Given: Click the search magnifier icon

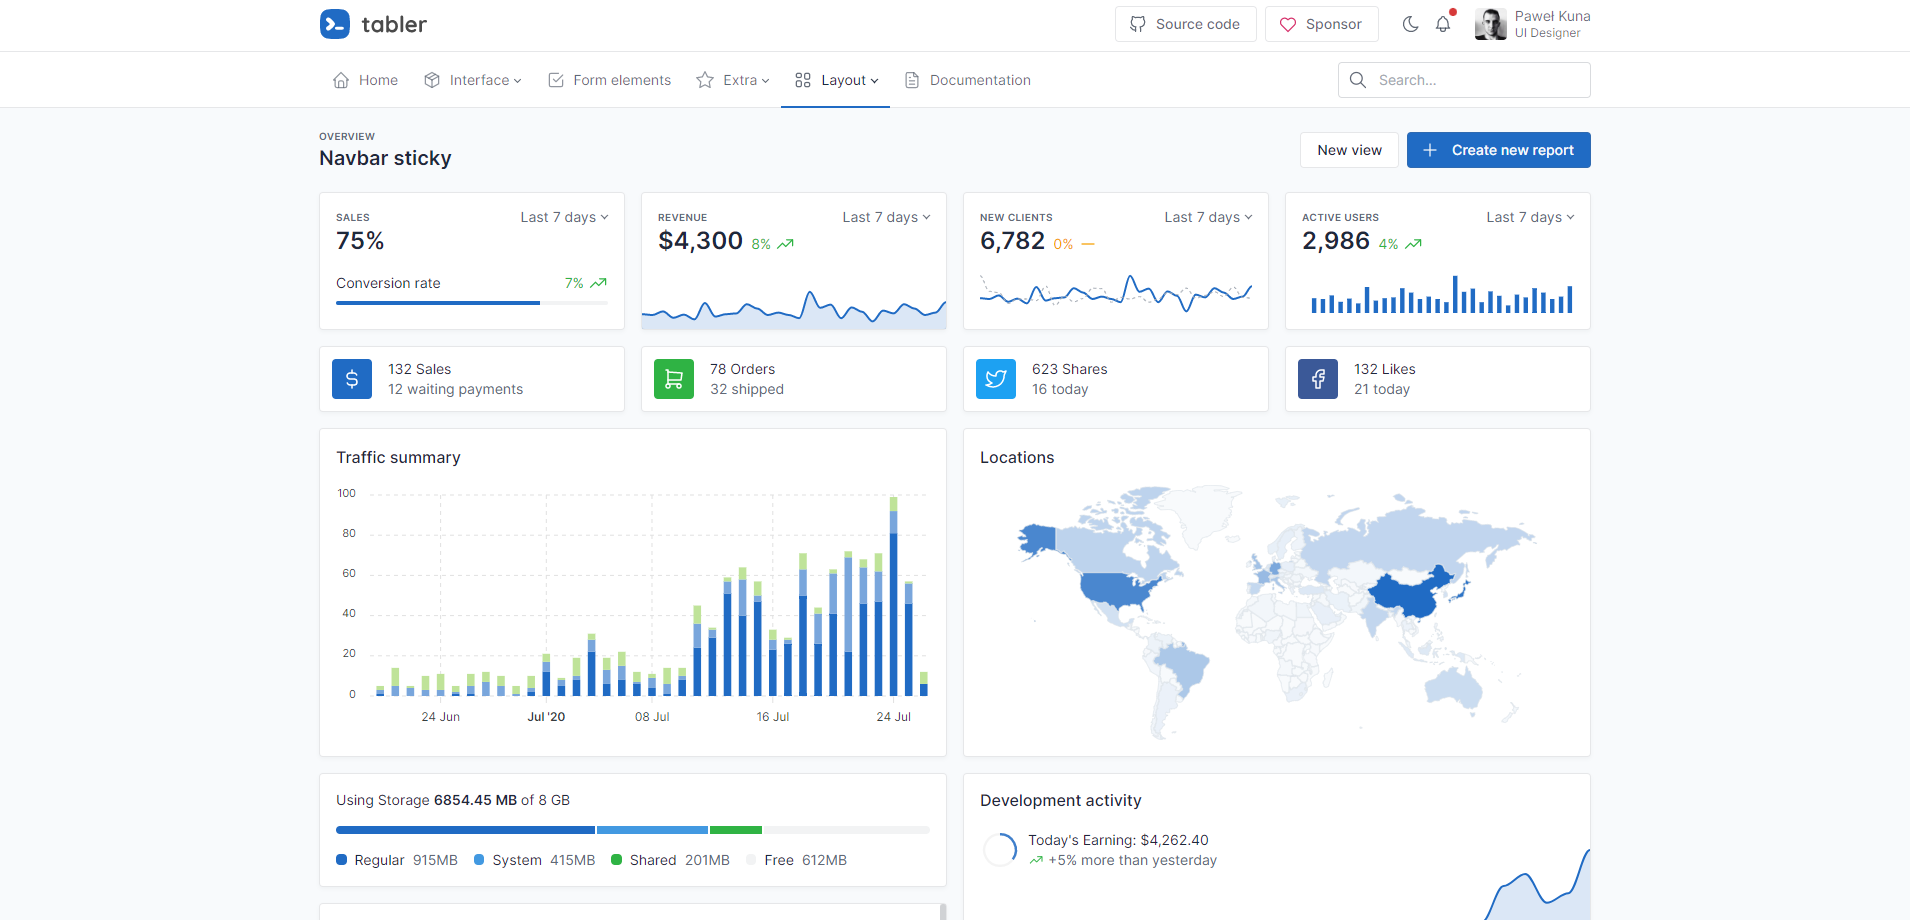Looking at the screenshot, I should [1358, 80].
